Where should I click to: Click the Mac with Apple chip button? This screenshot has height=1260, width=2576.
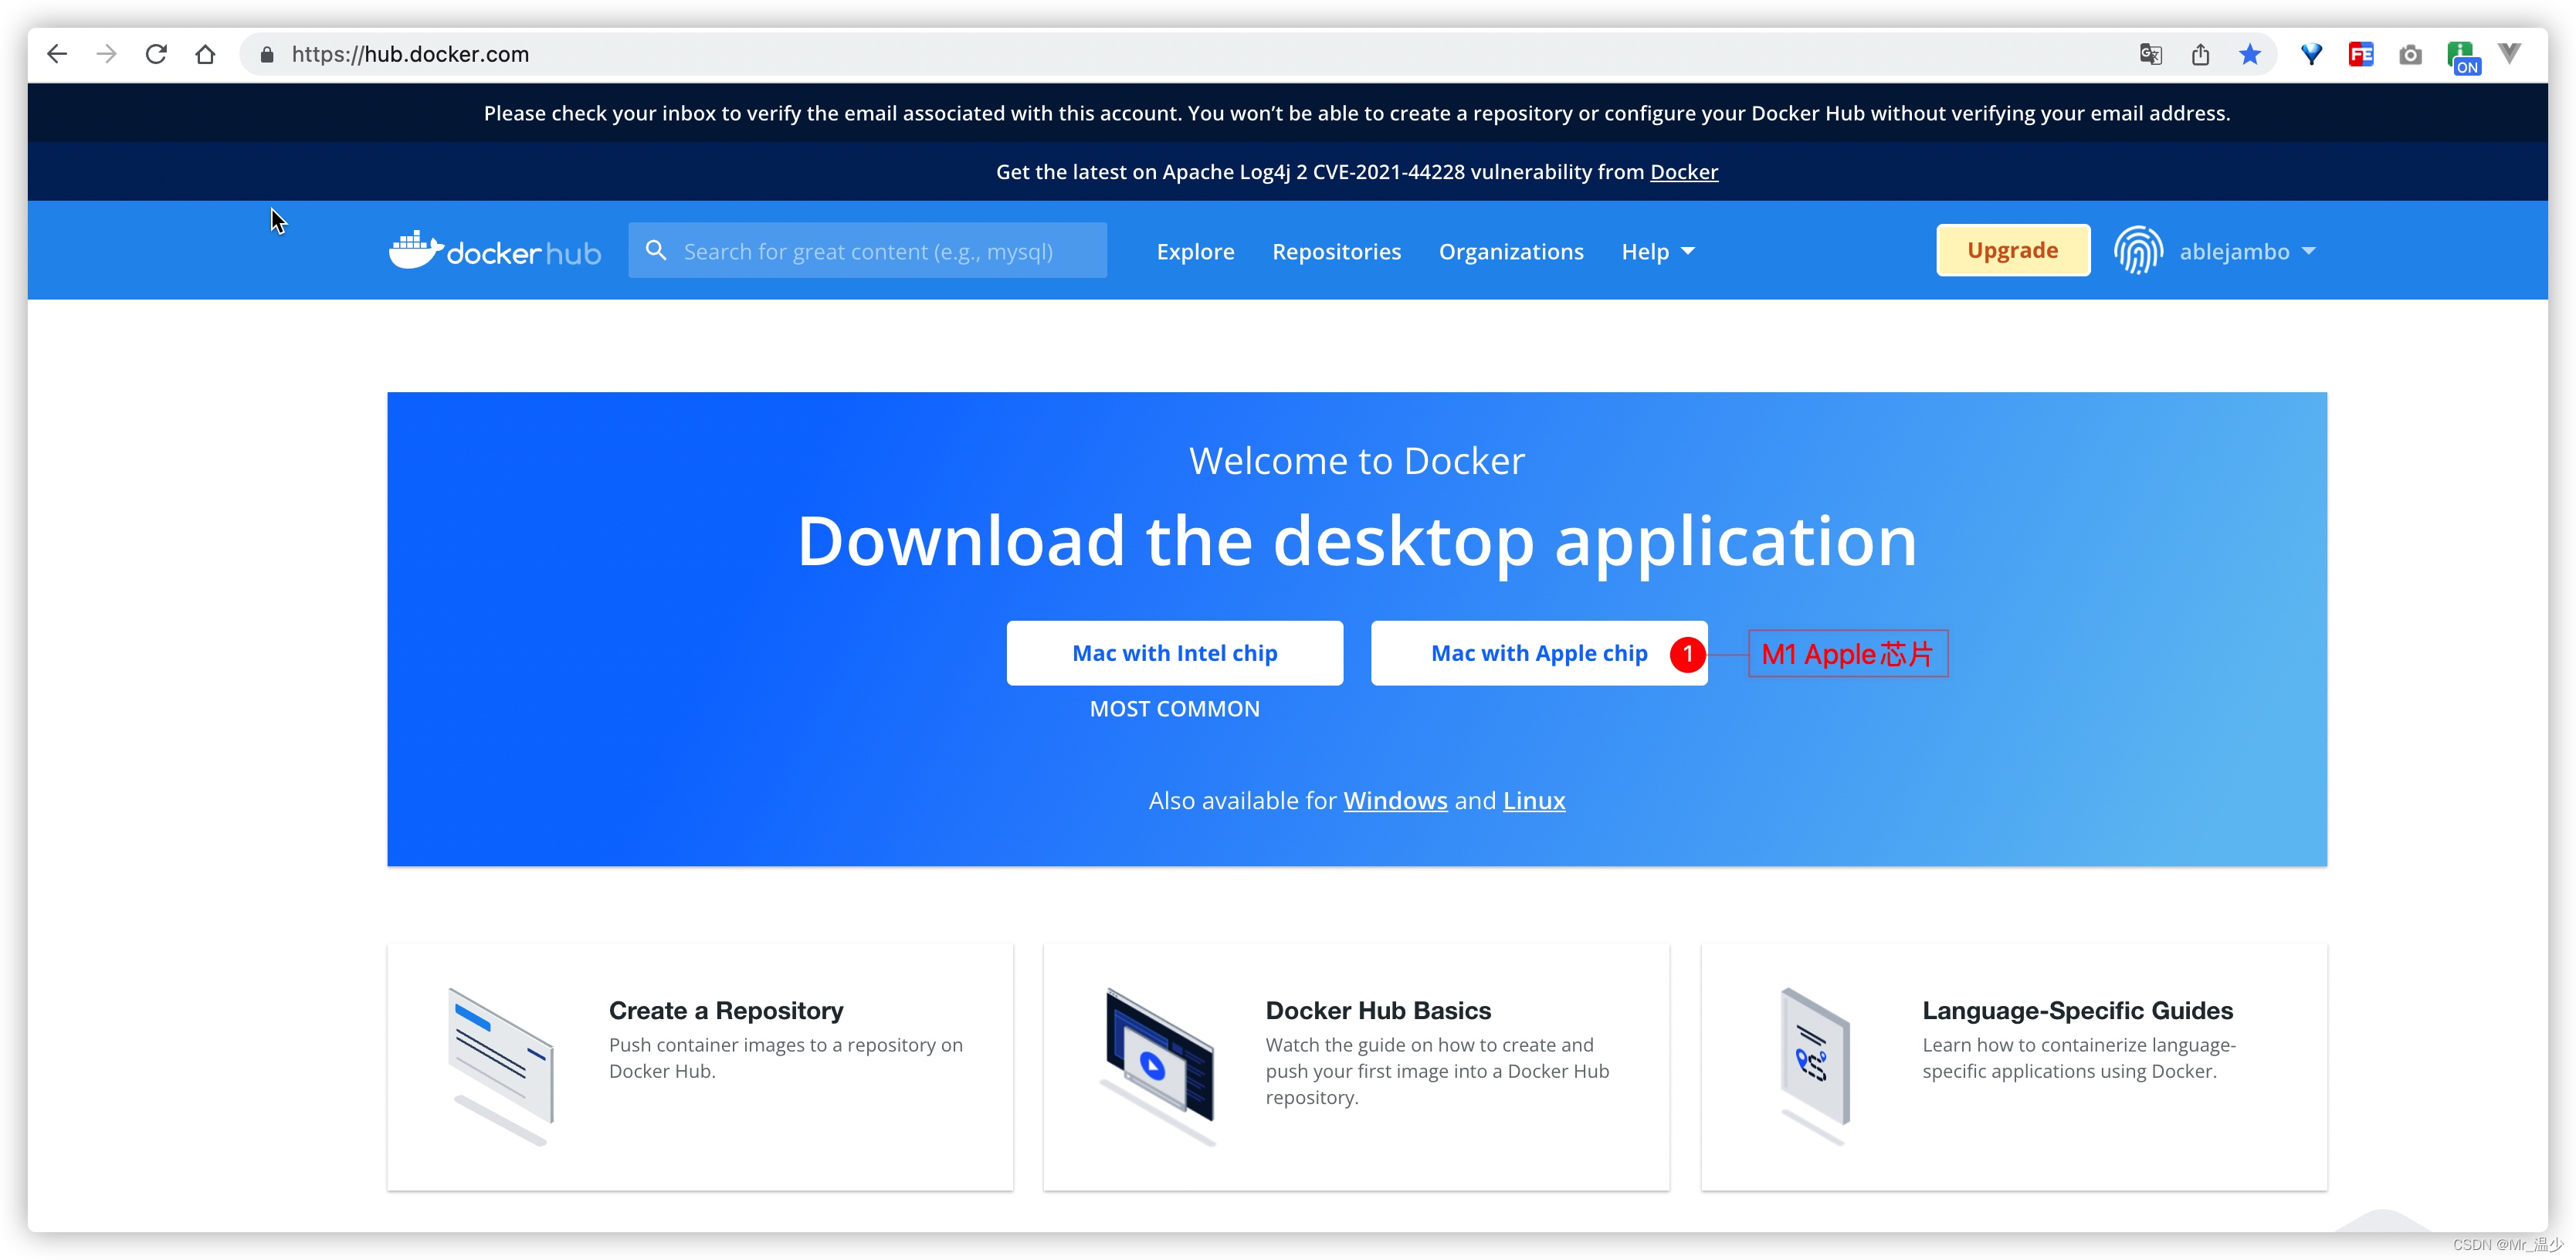1540,652
